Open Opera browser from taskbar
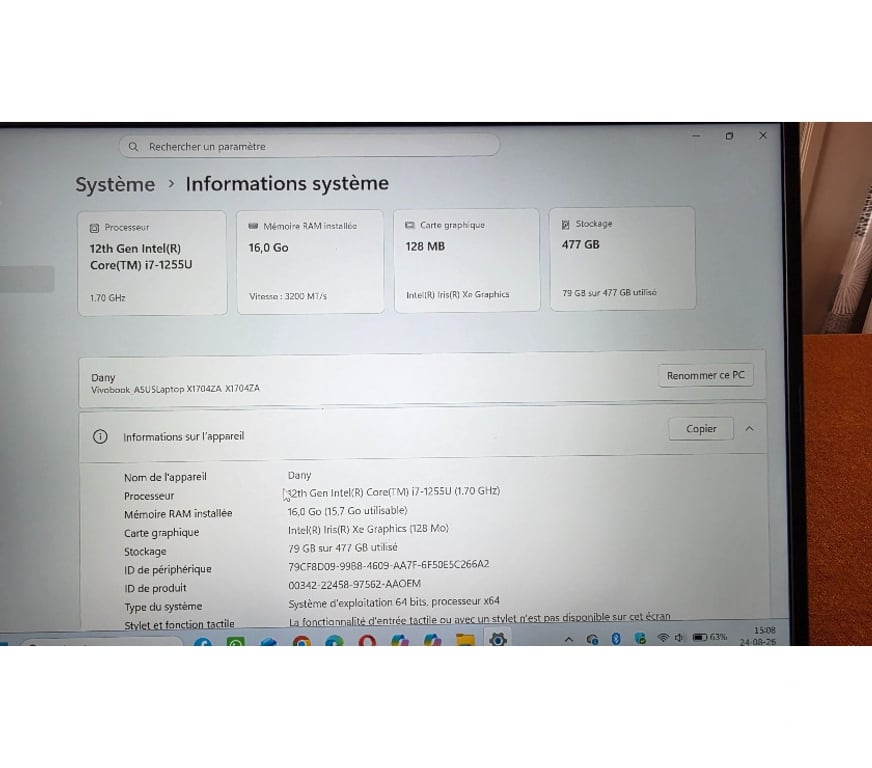This screenshot has width=872, height=768. click(x=367, y=641)
